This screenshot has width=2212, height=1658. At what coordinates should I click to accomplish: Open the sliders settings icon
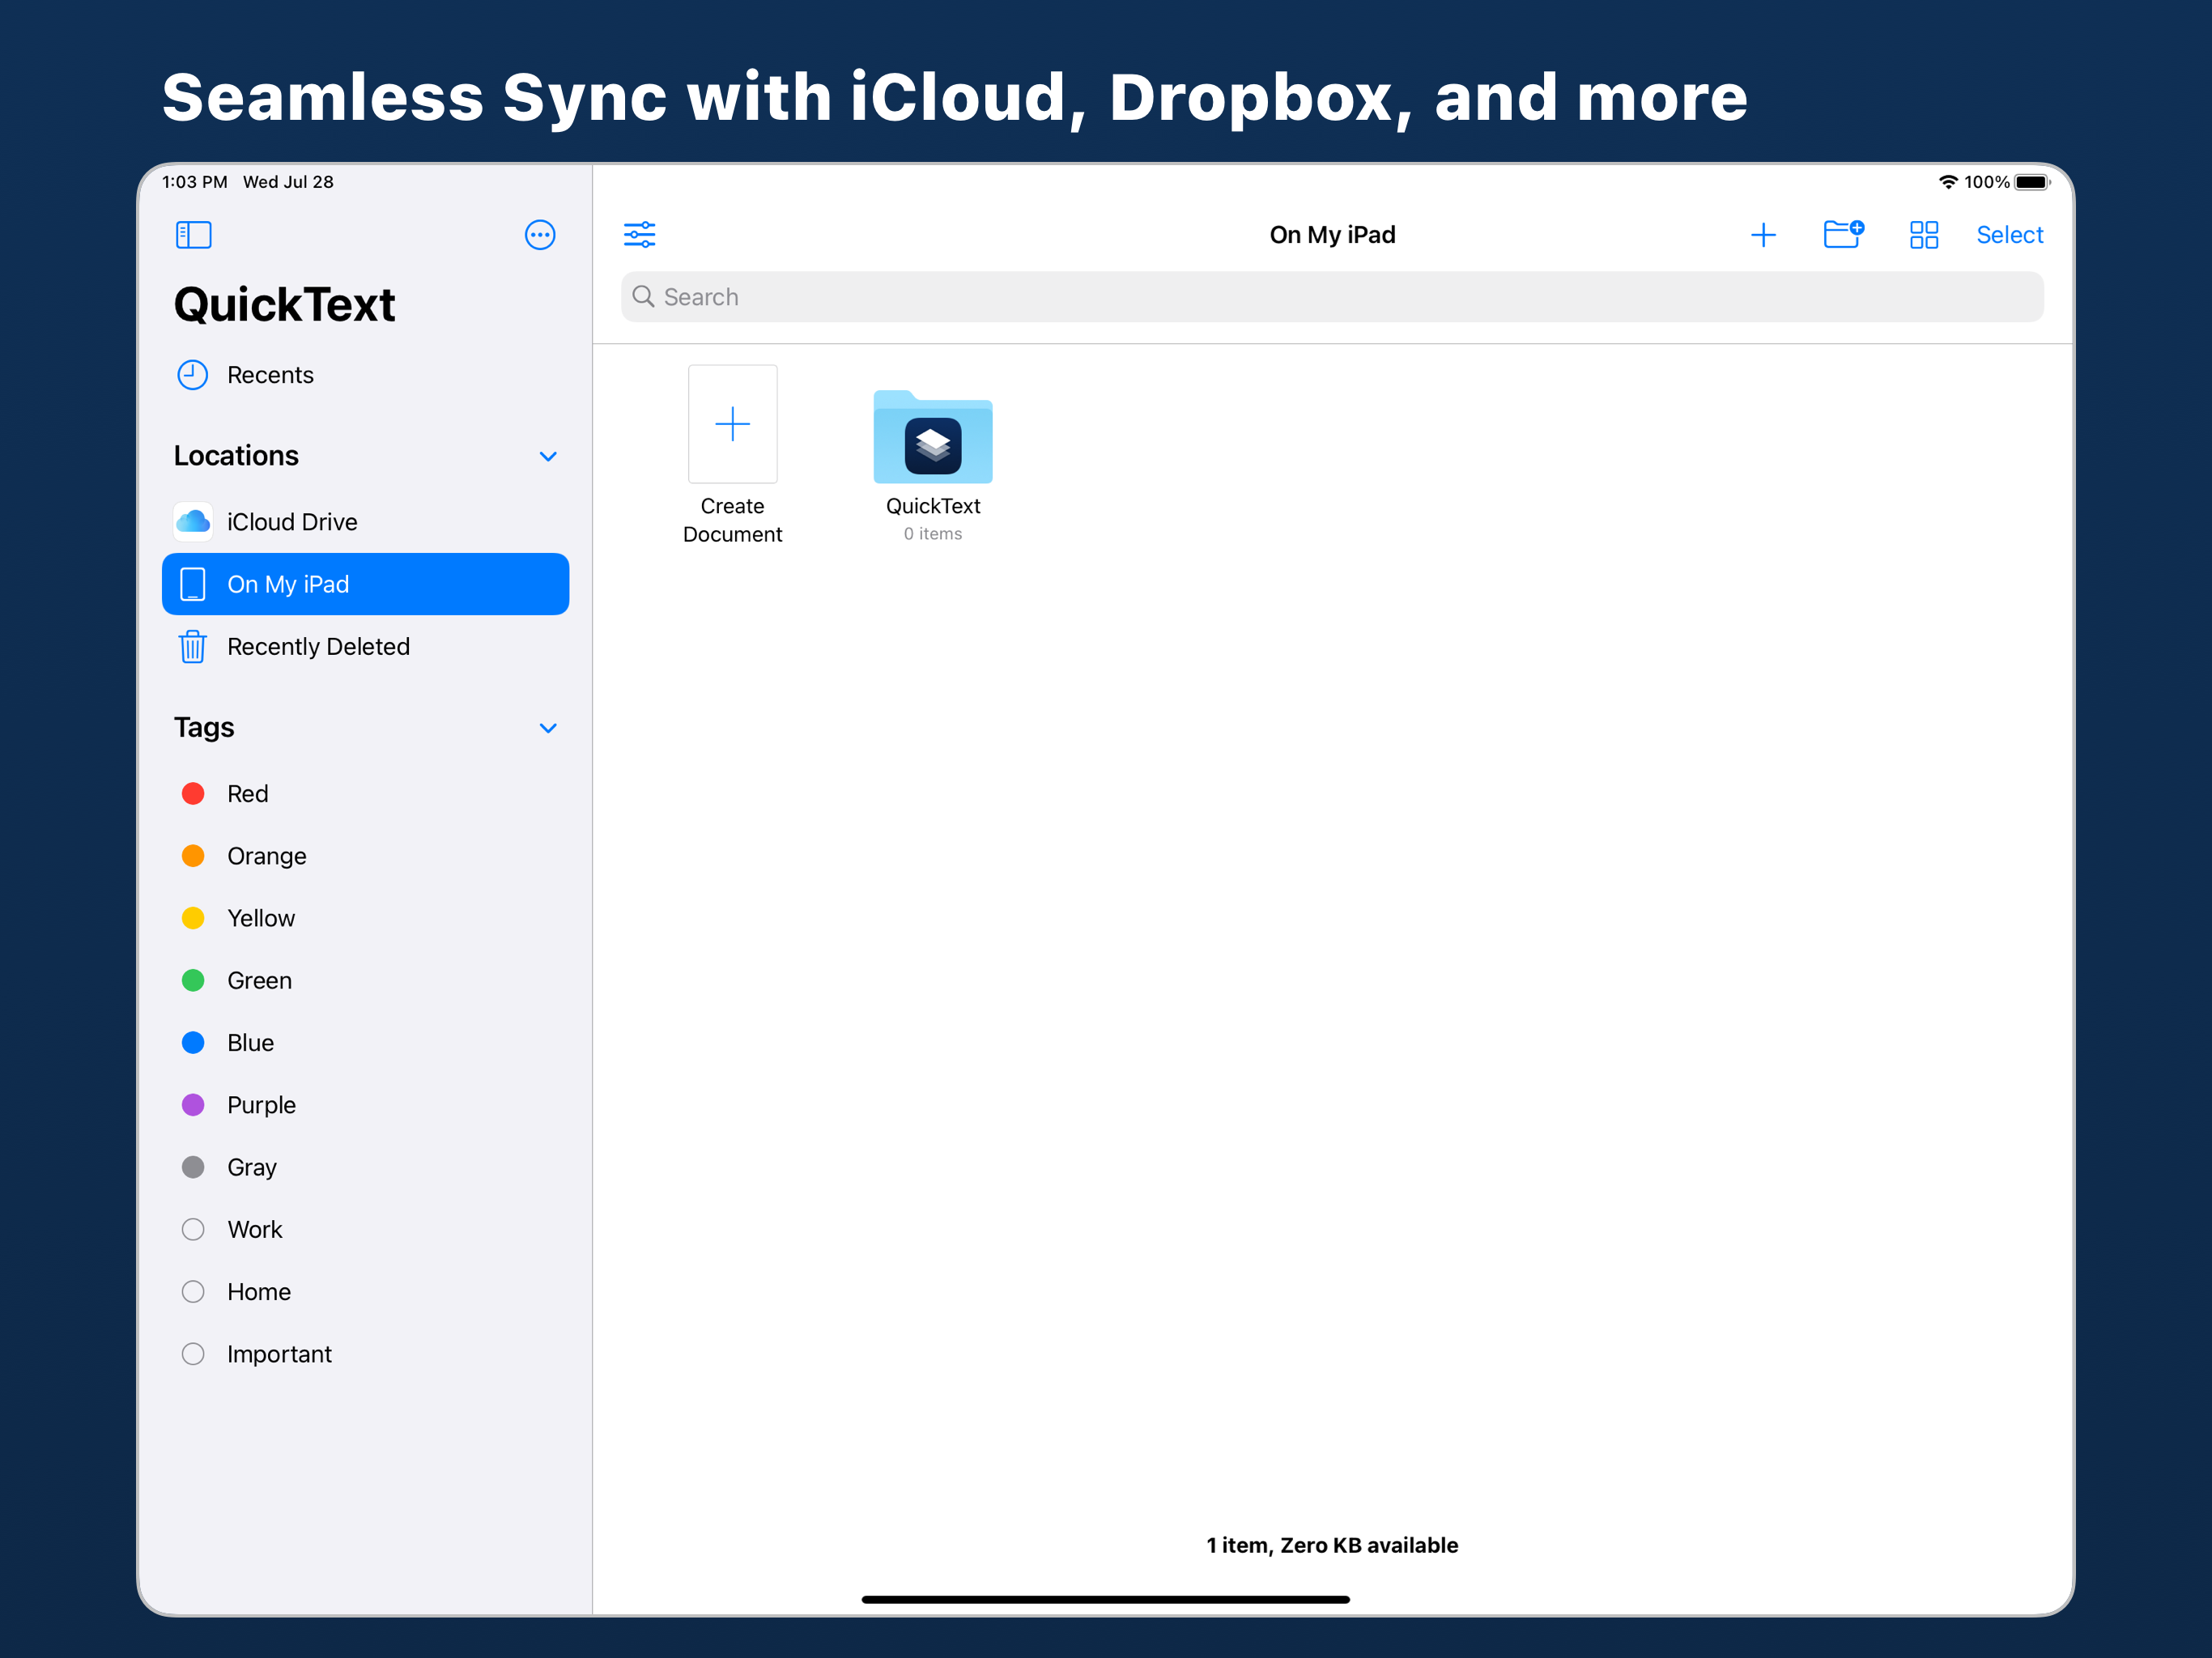640,235
